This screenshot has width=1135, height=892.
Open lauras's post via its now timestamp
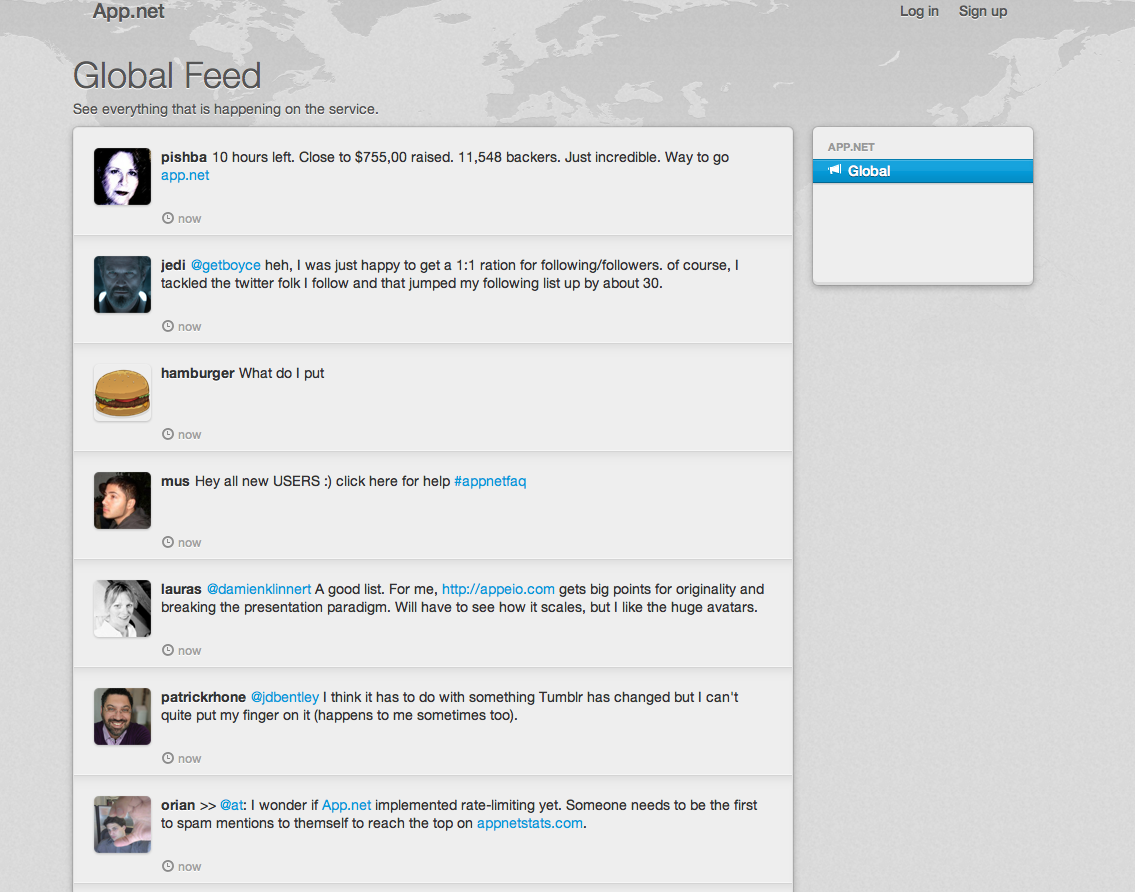[x=190, y=650]
